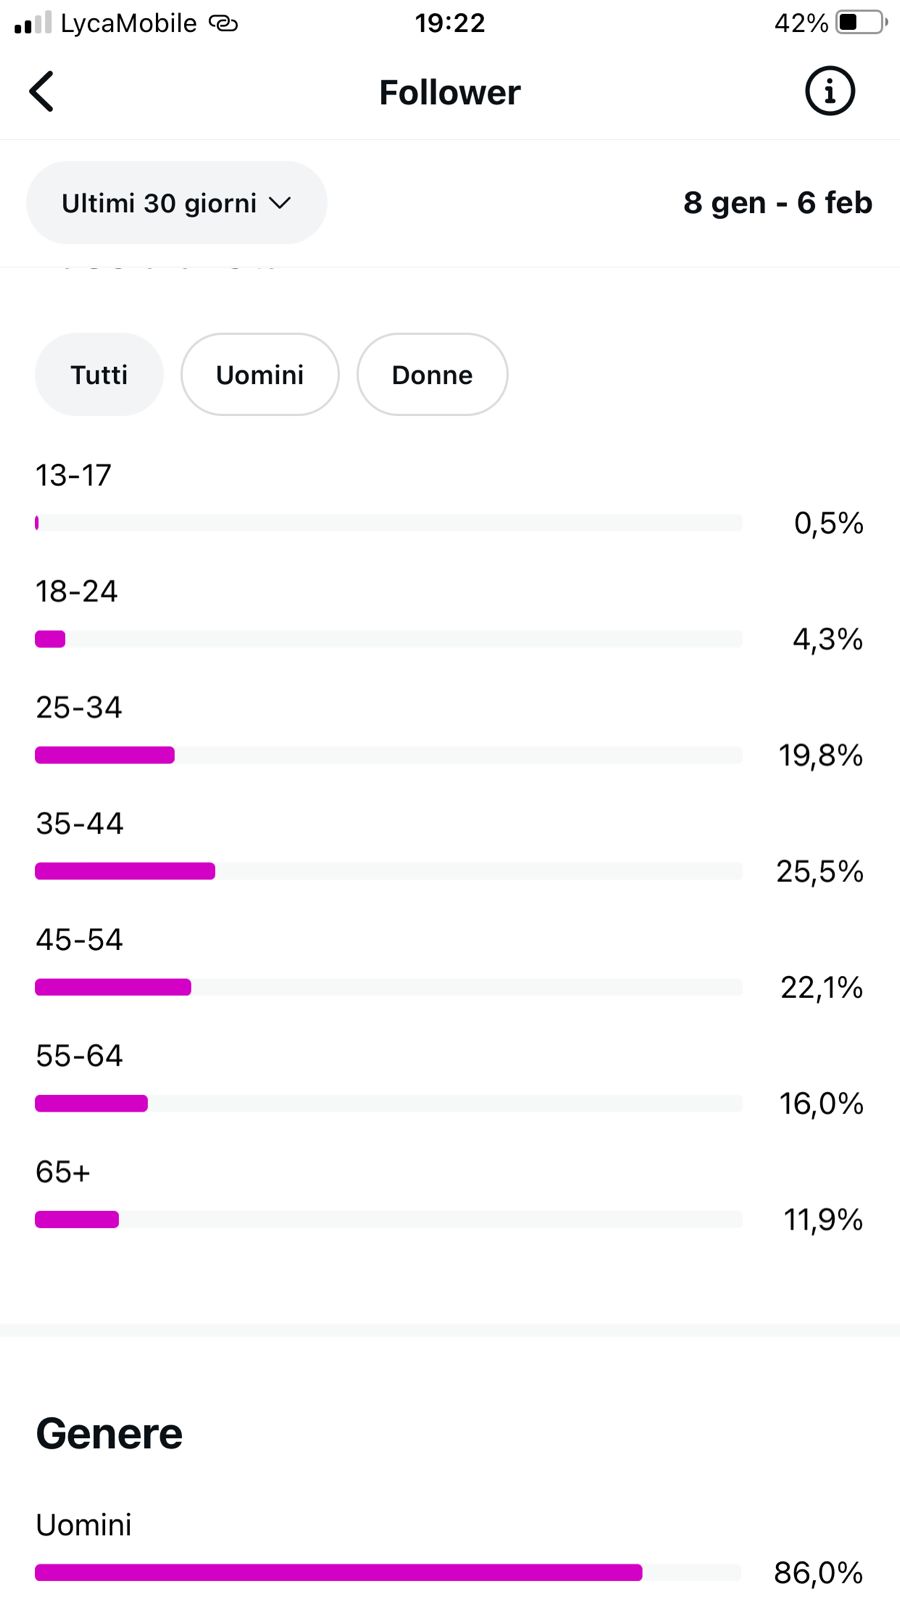Tap the chevron next to Ultimi 30 giorni
Screen dimensions: 900x1600
pyautogui.click(x=281, y=203)
